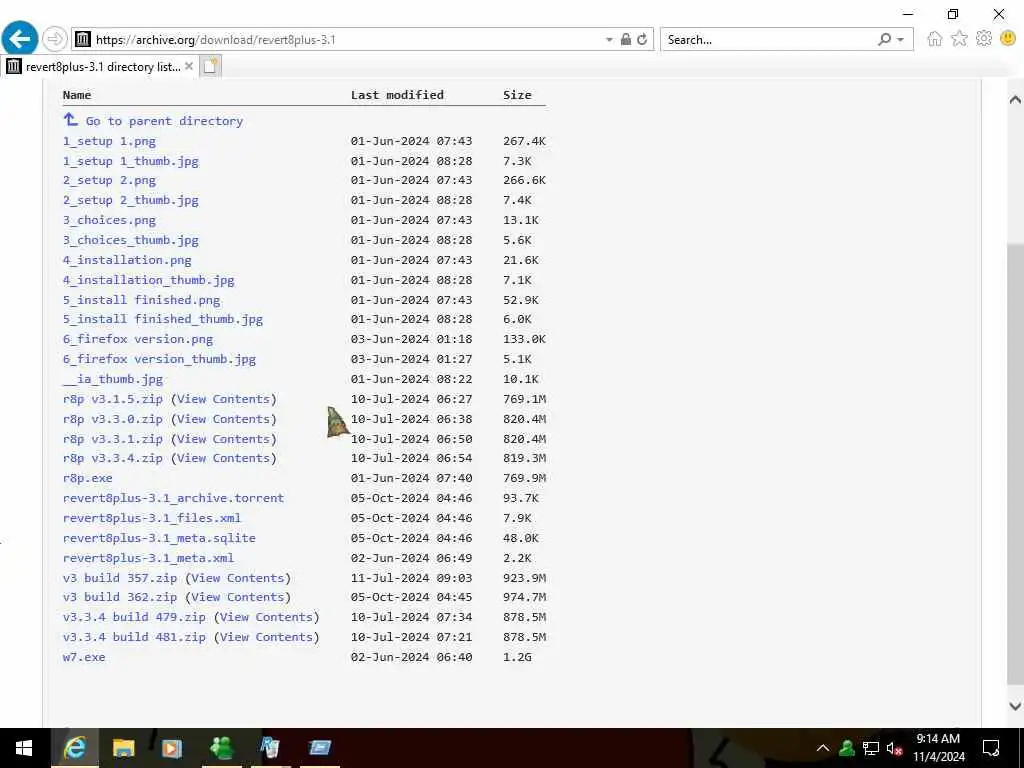Open 6_firefox version.png link
Viewport: 1024px width, 768px height.
tap(138, 339)
